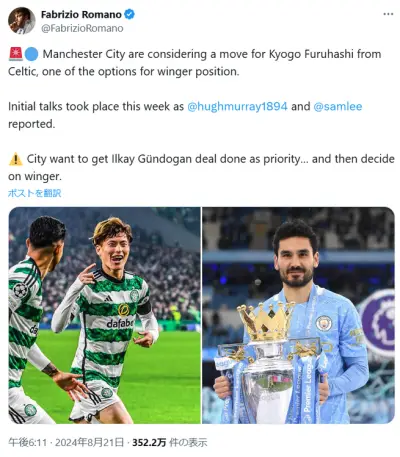Click the blue circle emoji

point(32,54)
